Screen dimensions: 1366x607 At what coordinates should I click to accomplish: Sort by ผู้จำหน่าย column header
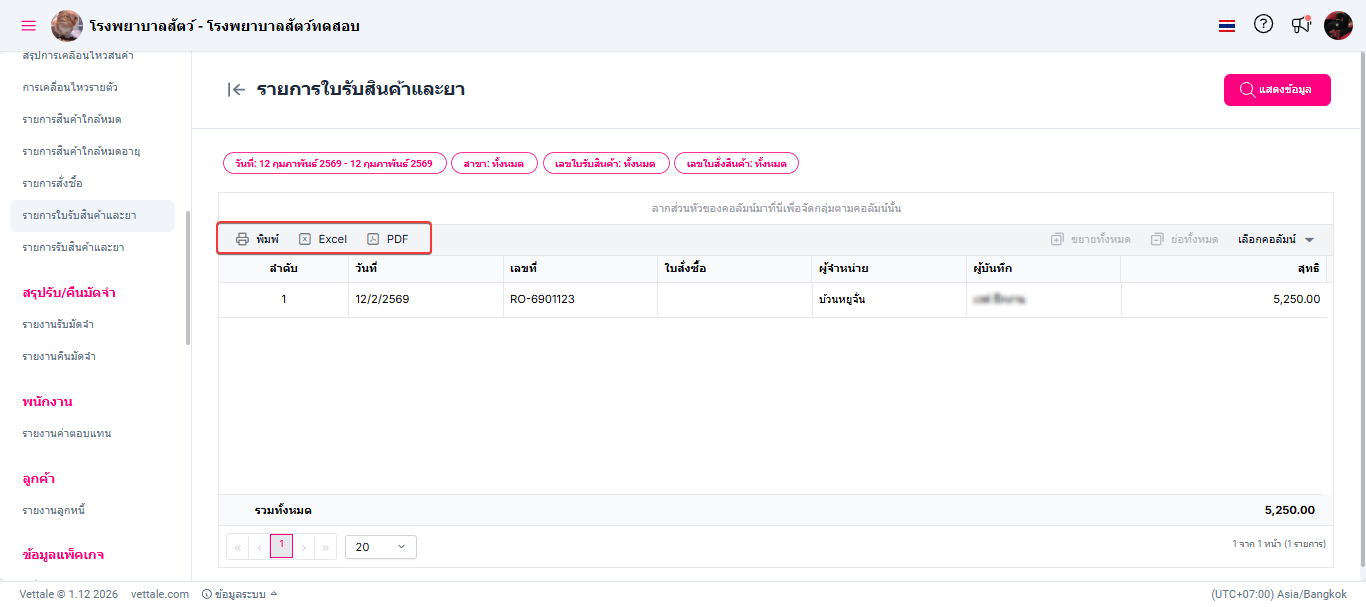pyautogui.click(x=888, y=269)
